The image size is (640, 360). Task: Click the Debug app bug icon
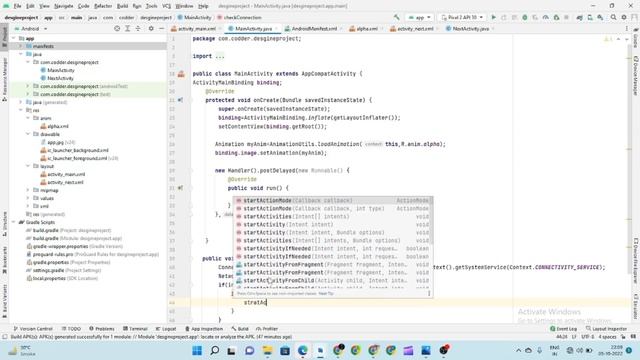pyautogui.click(x=525, y=18)
